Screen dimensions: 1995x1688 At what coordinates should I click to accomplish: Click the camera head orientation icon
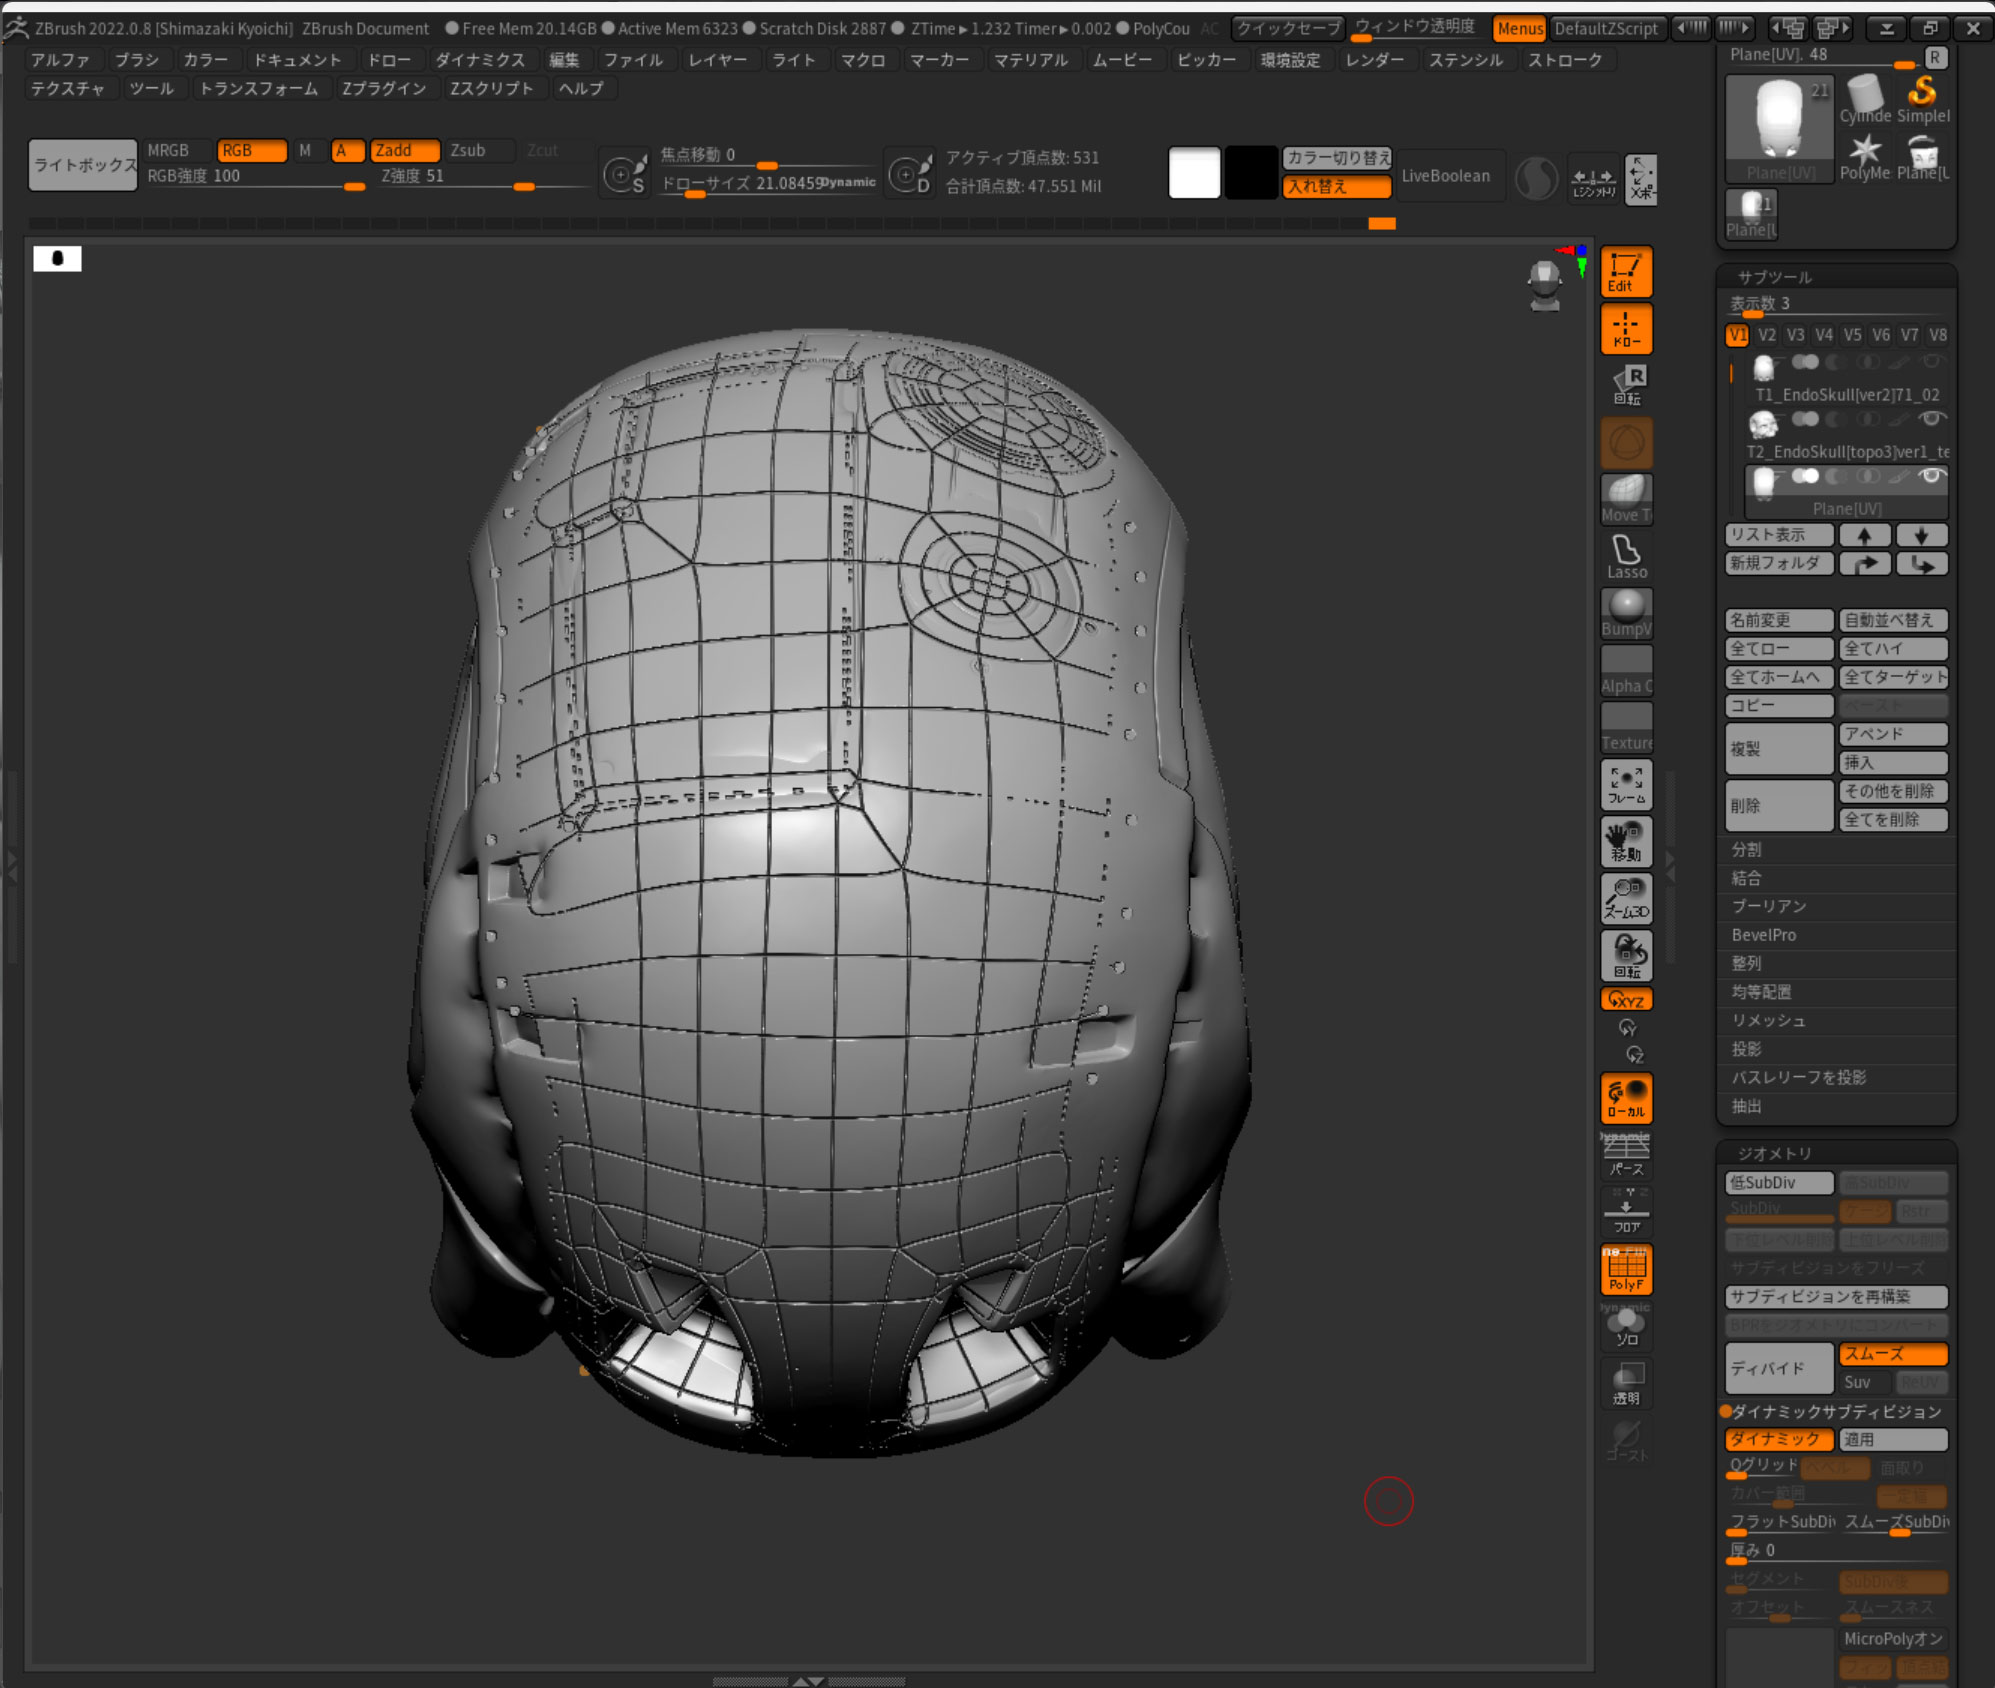1545,285
